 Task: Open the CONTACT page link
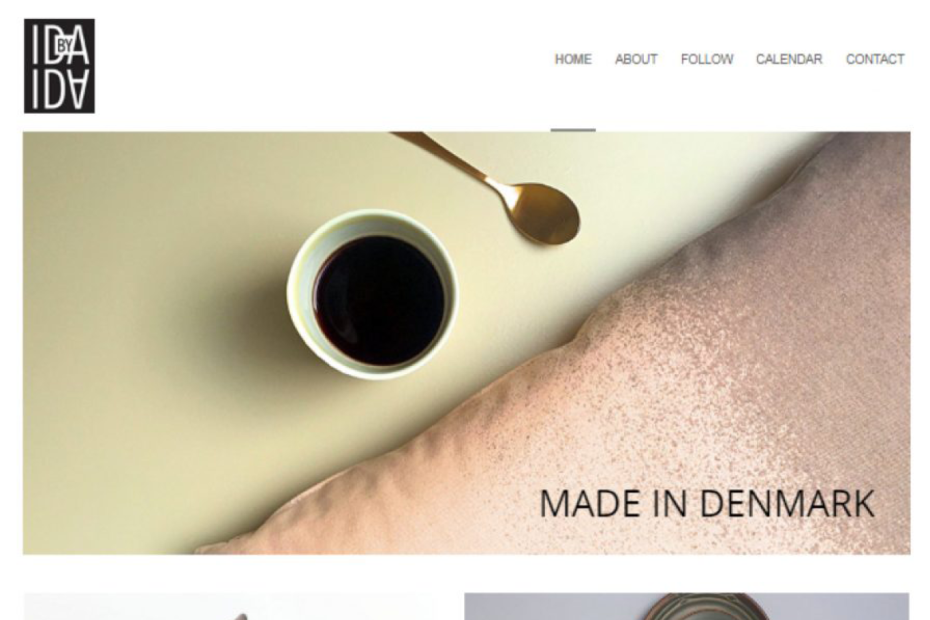[875, 59]
